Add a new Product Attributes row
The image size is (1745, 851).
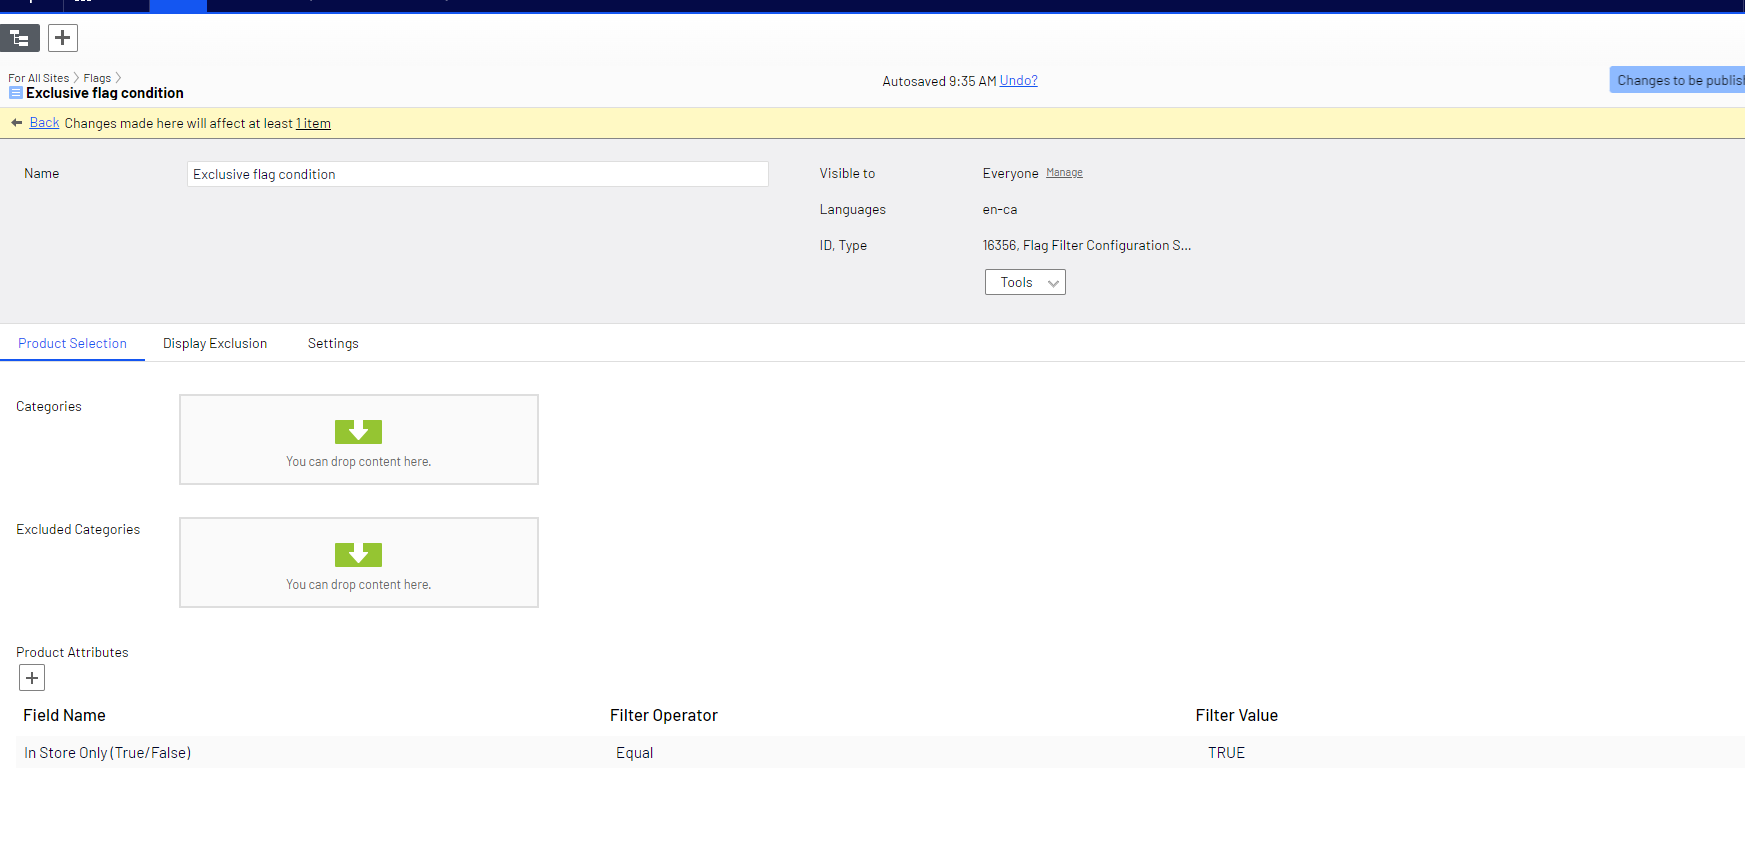(x=32, y=678)
